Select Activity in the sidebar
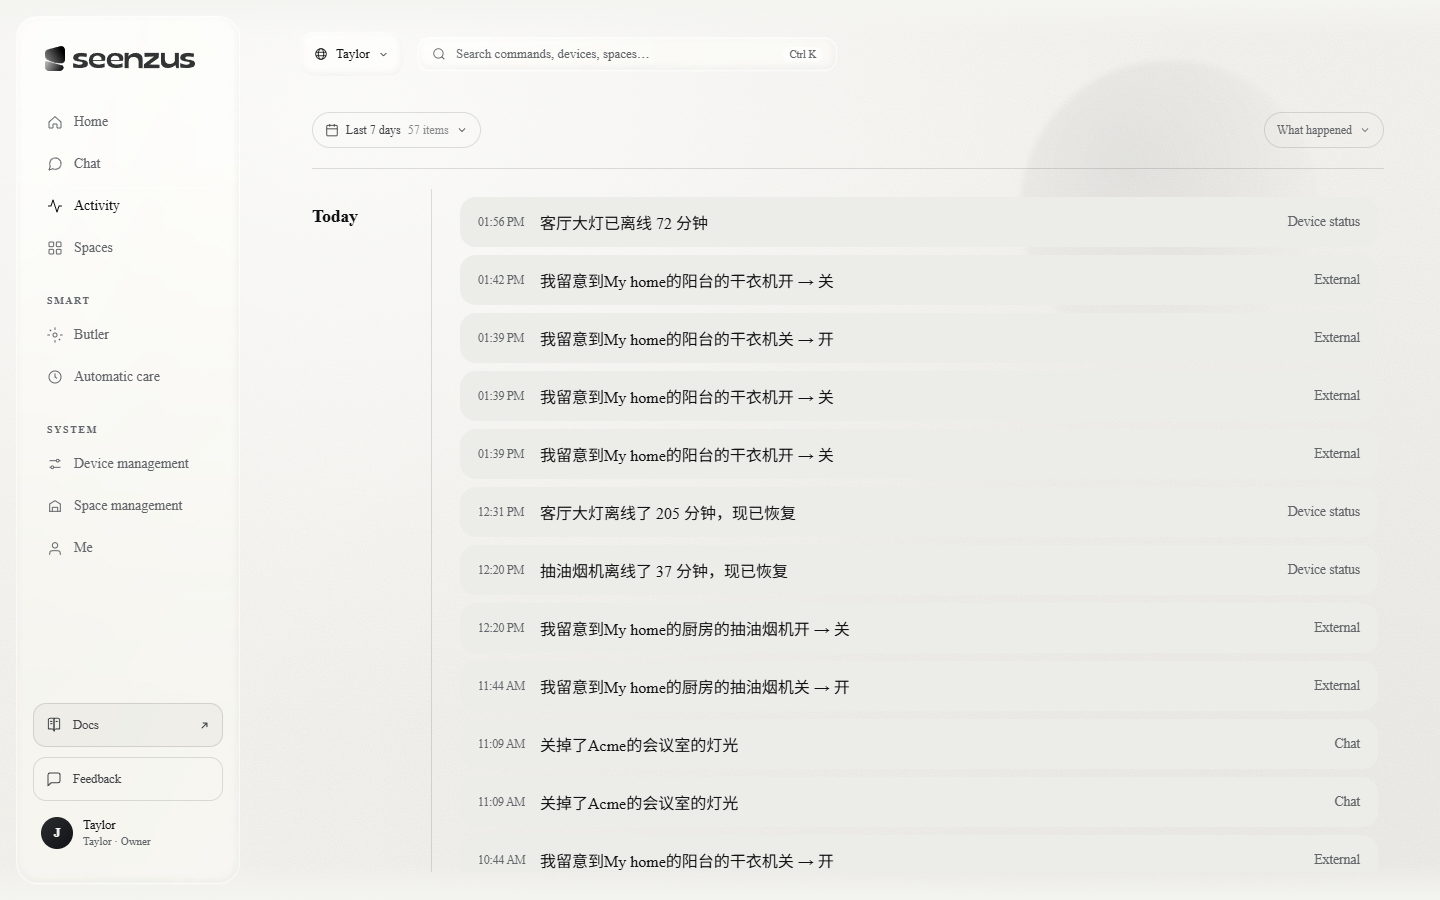 tap(128, 206)
